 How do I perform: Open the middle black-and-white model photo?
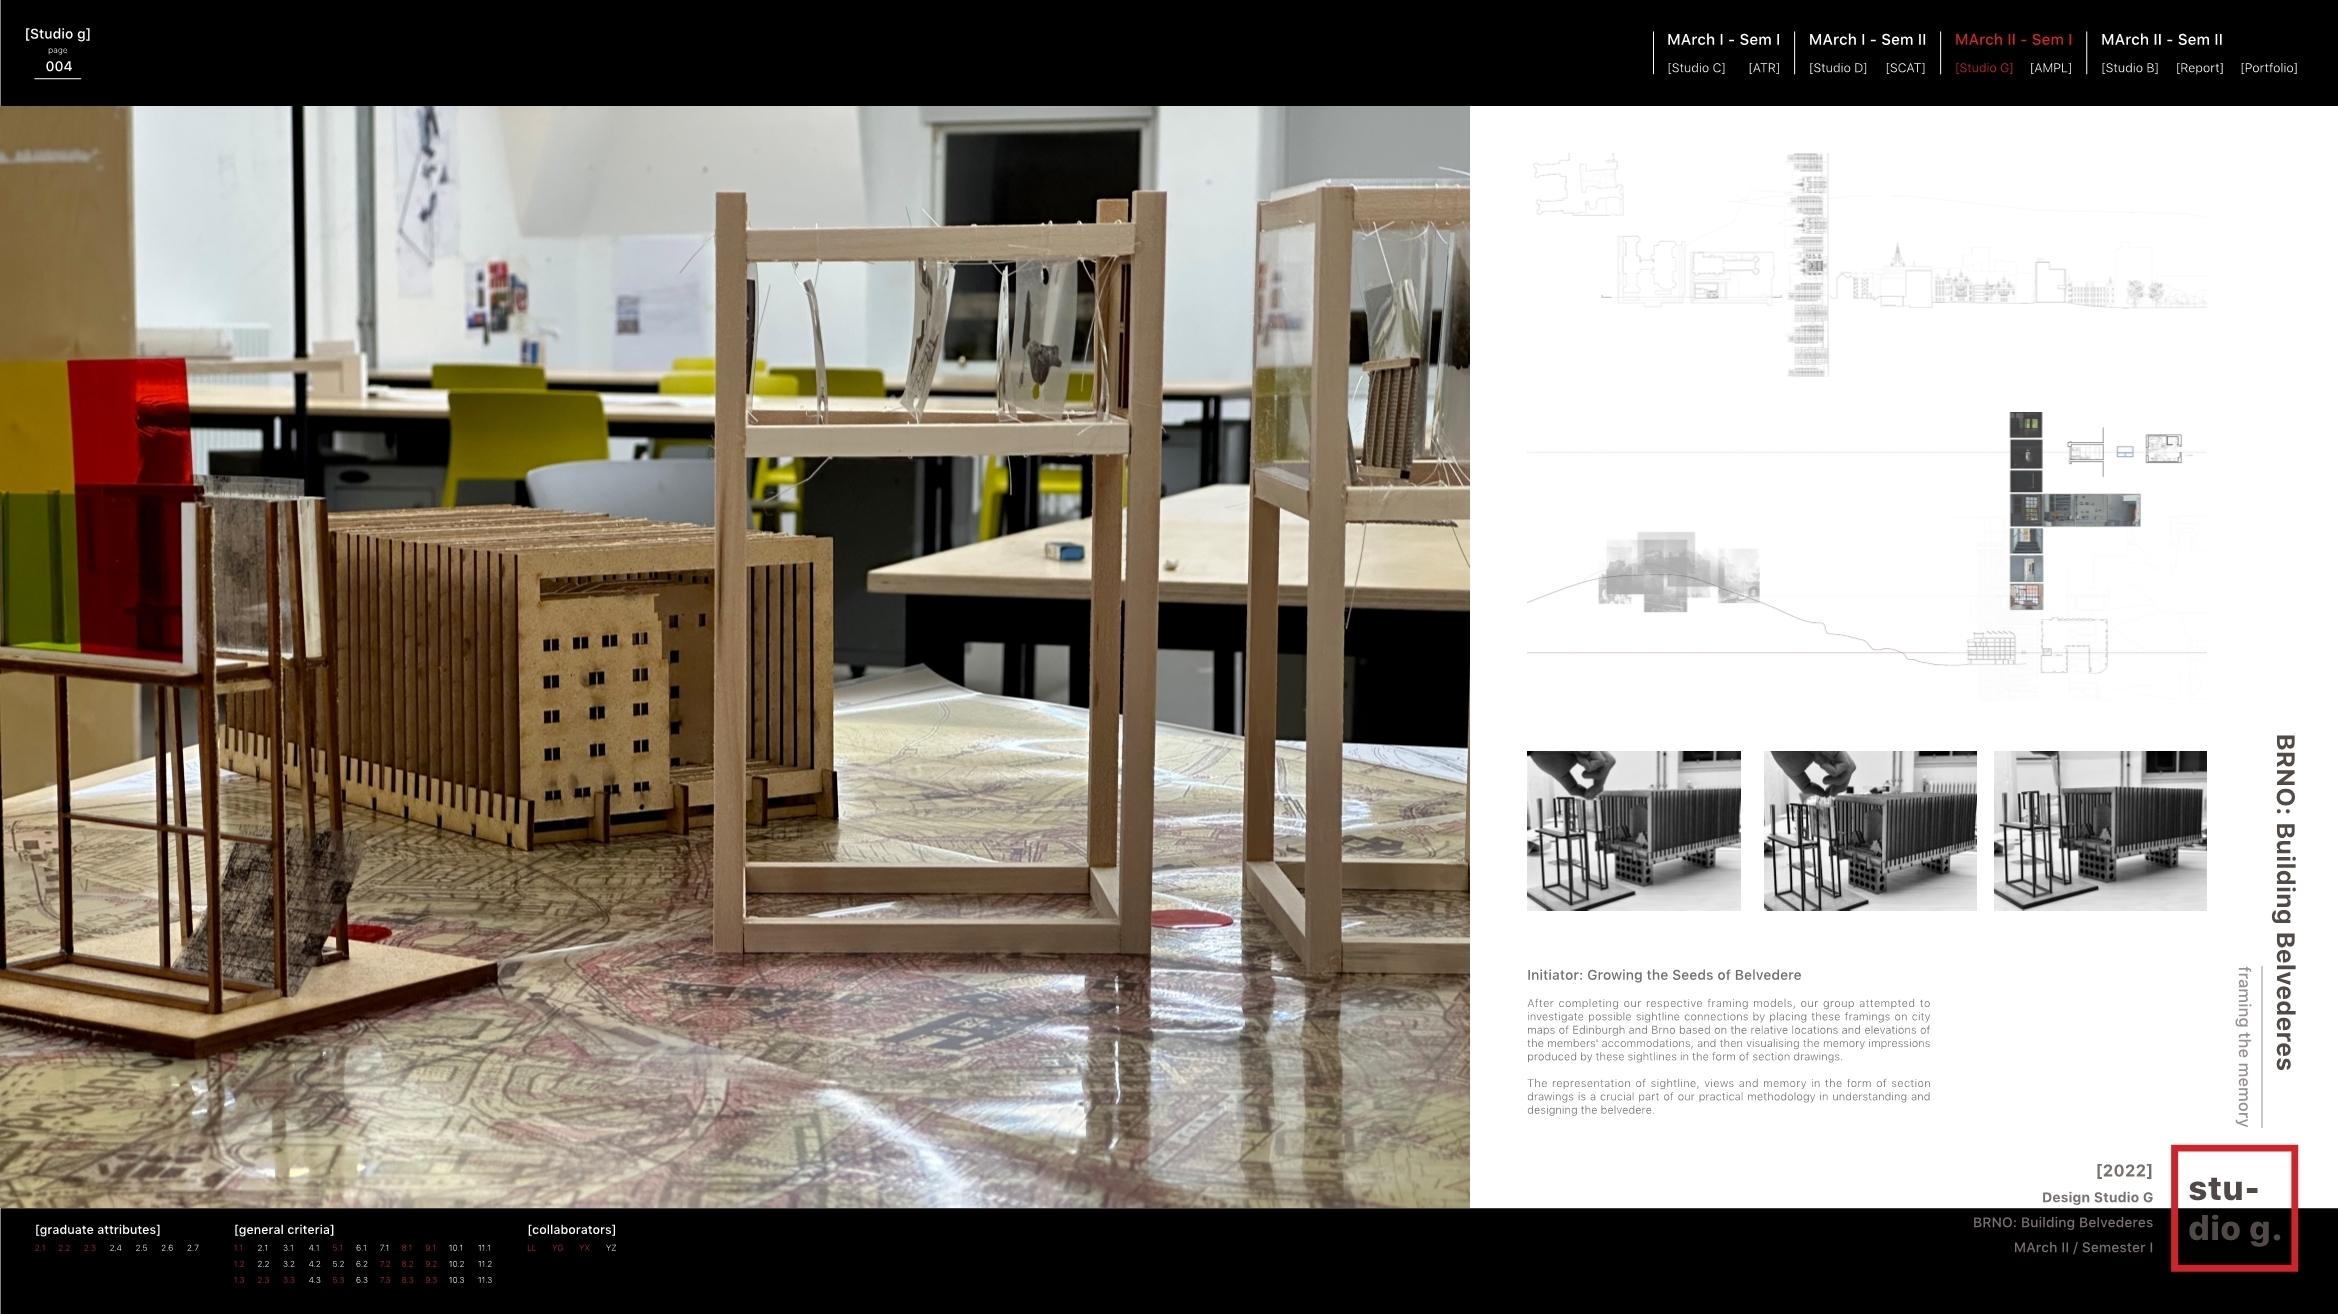(1869, 830)
